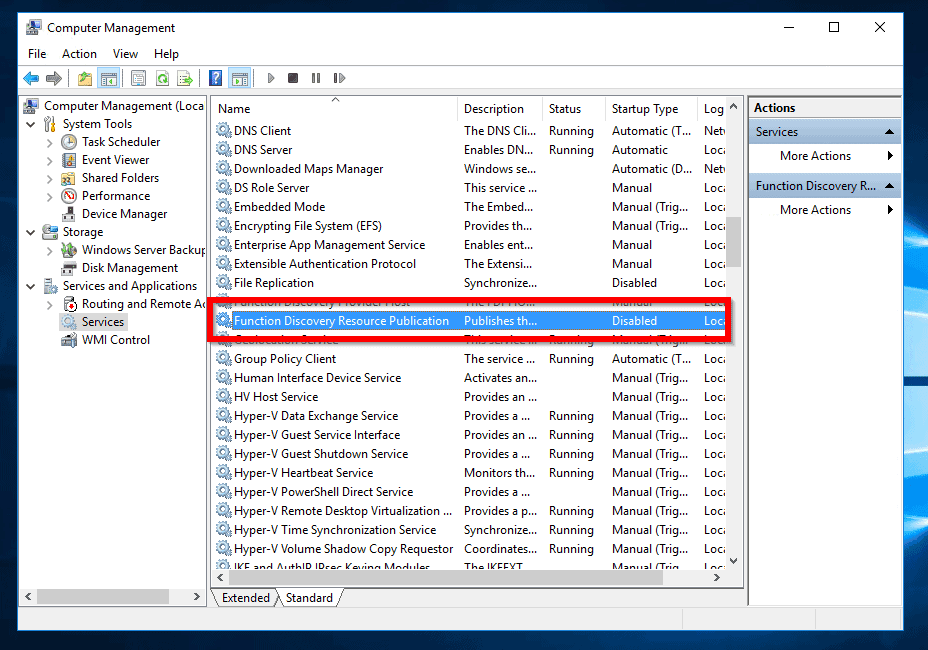Open the Action menu

[x=79, y=54]
